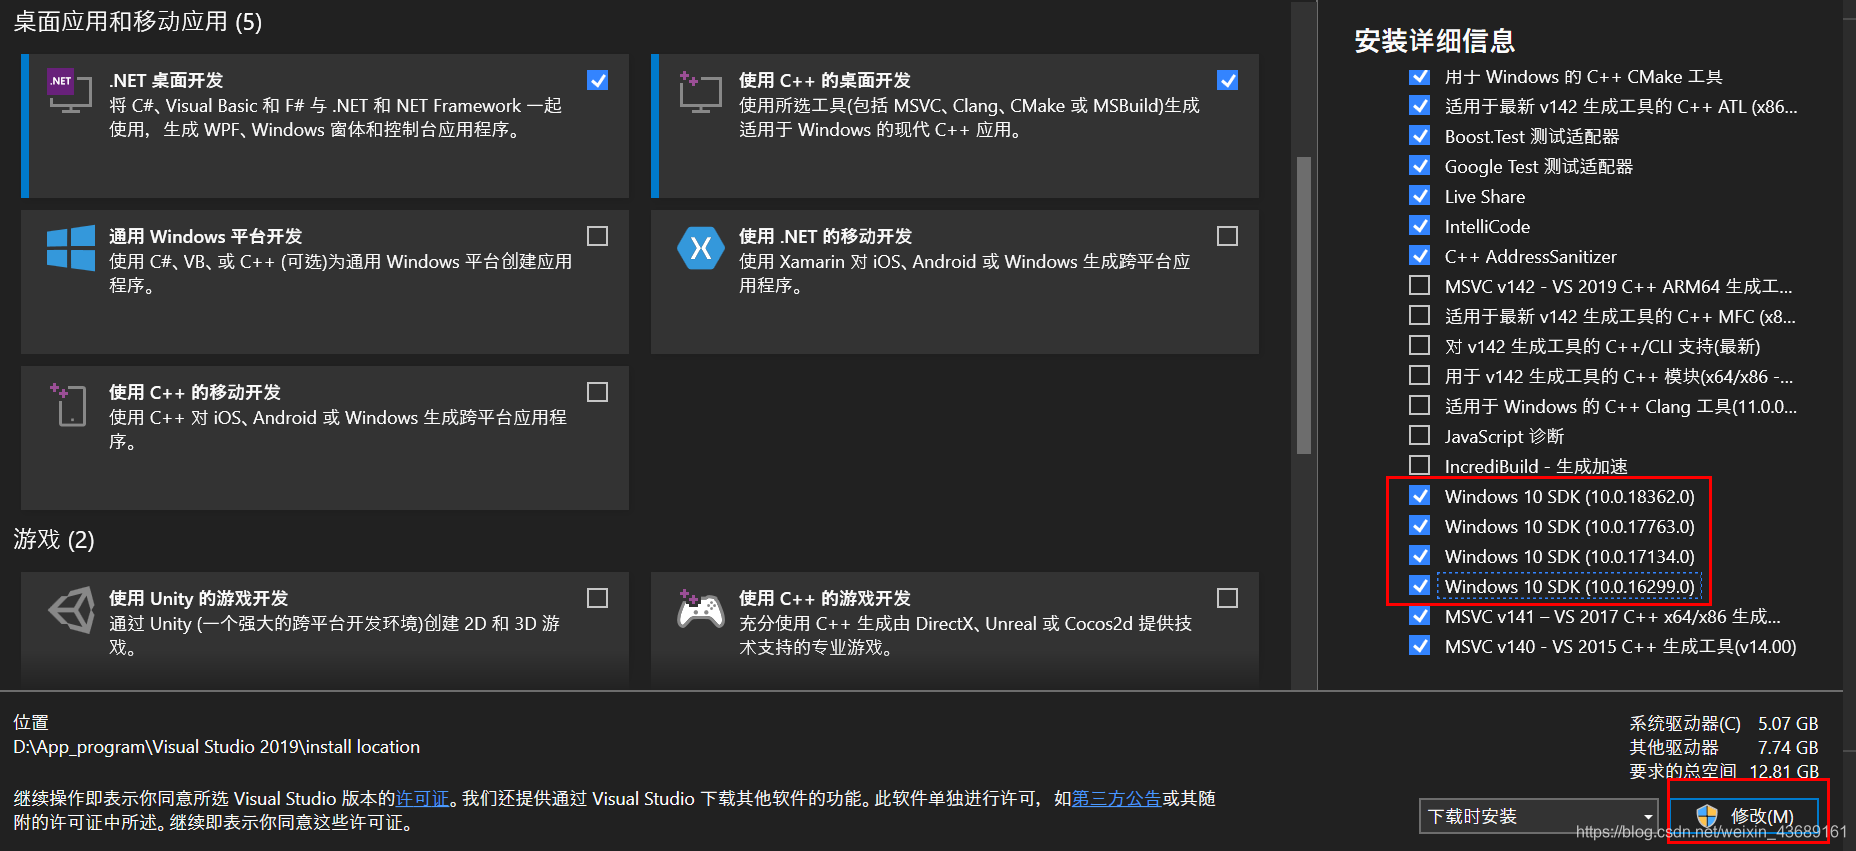Open the 第三方公告 third-party notices link

(x=1116, y=799)
